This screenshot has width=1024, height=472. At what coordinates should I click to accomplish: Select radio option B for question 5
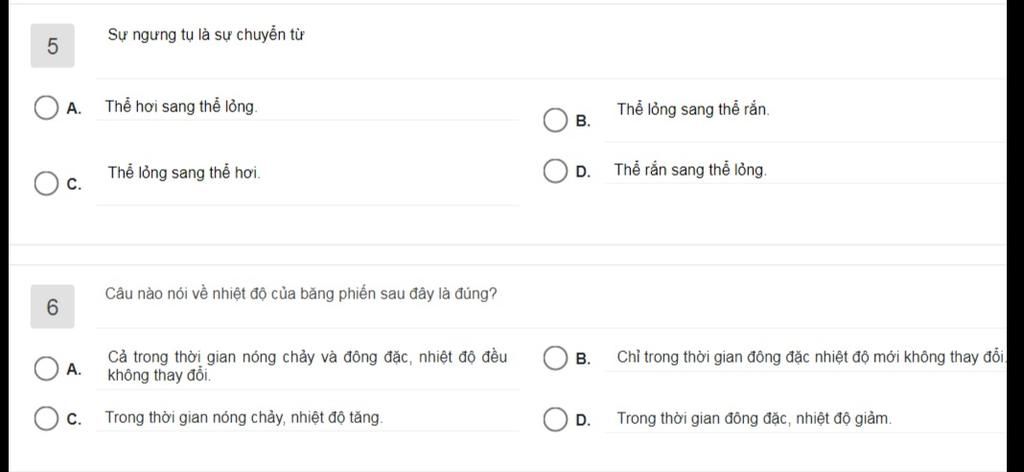point(555,121)
